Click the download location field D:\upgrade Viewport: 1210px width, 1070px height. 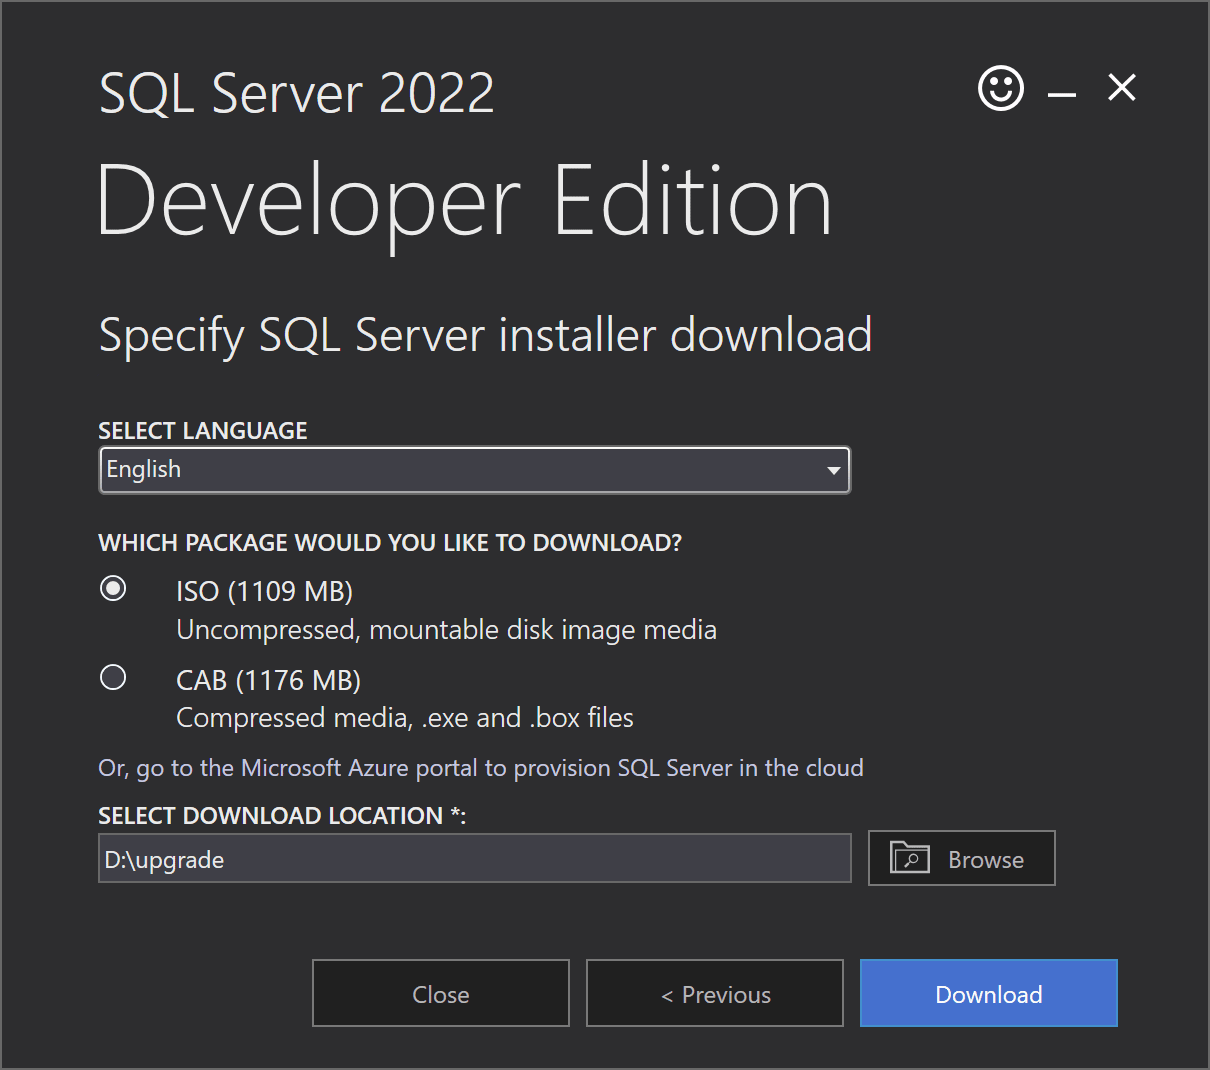coord(475,859)
